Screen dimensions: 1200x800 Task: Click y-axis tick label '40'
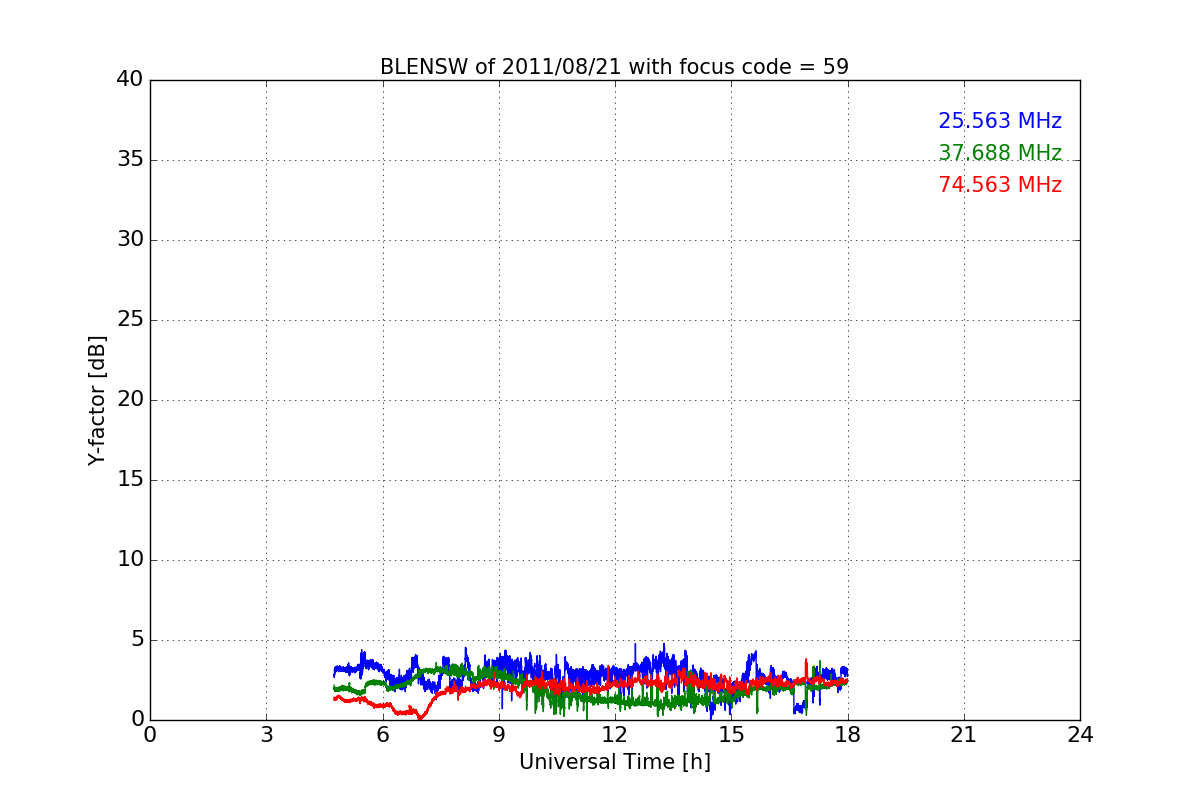[130, 80]
